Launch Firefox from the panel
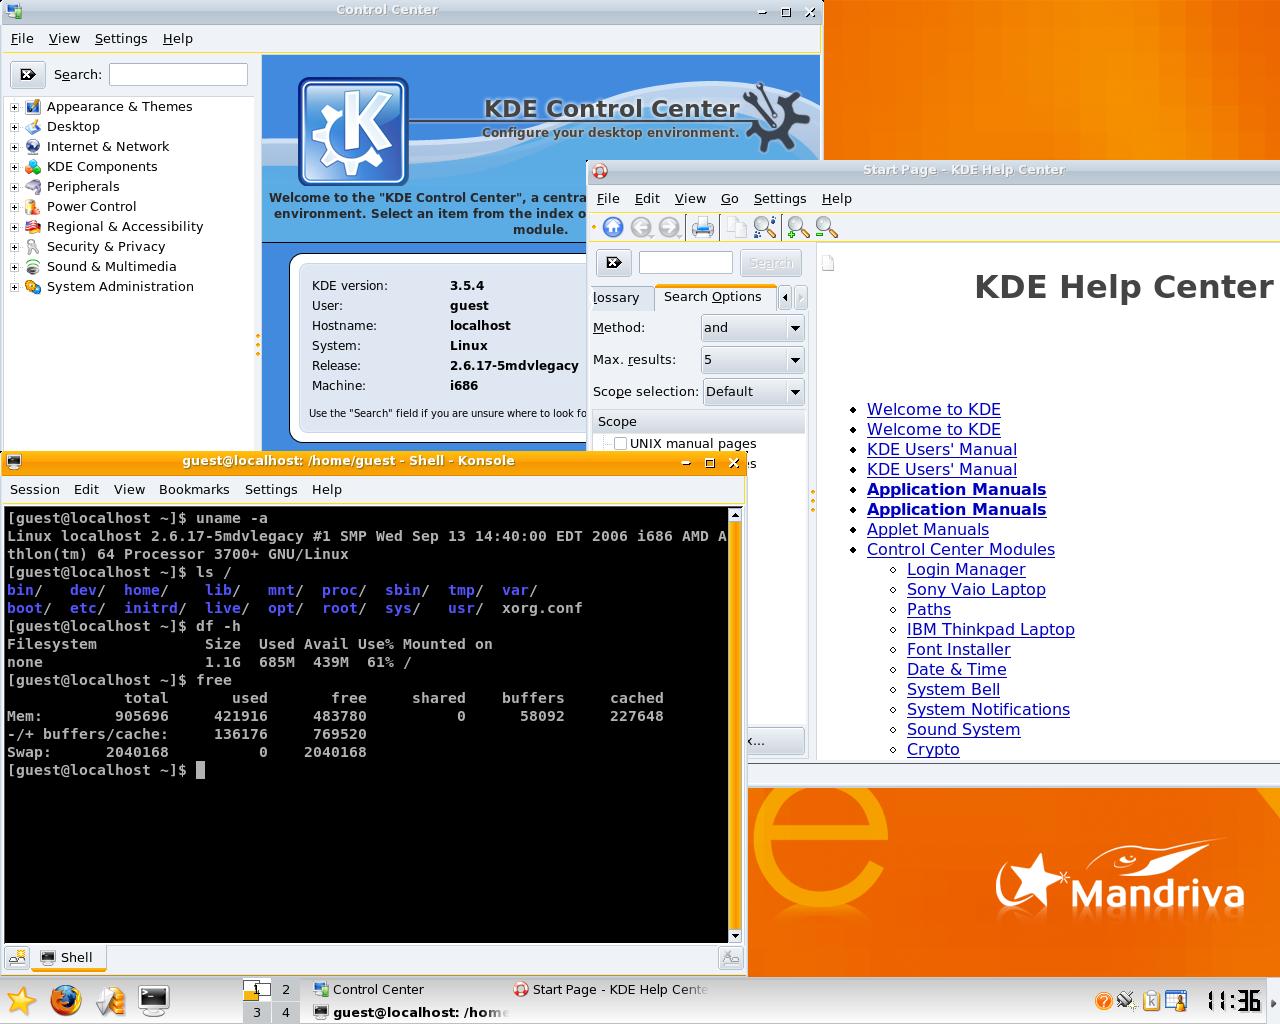The height and width of the screenshot is (1024, 1280). (x=66, y=1000)
